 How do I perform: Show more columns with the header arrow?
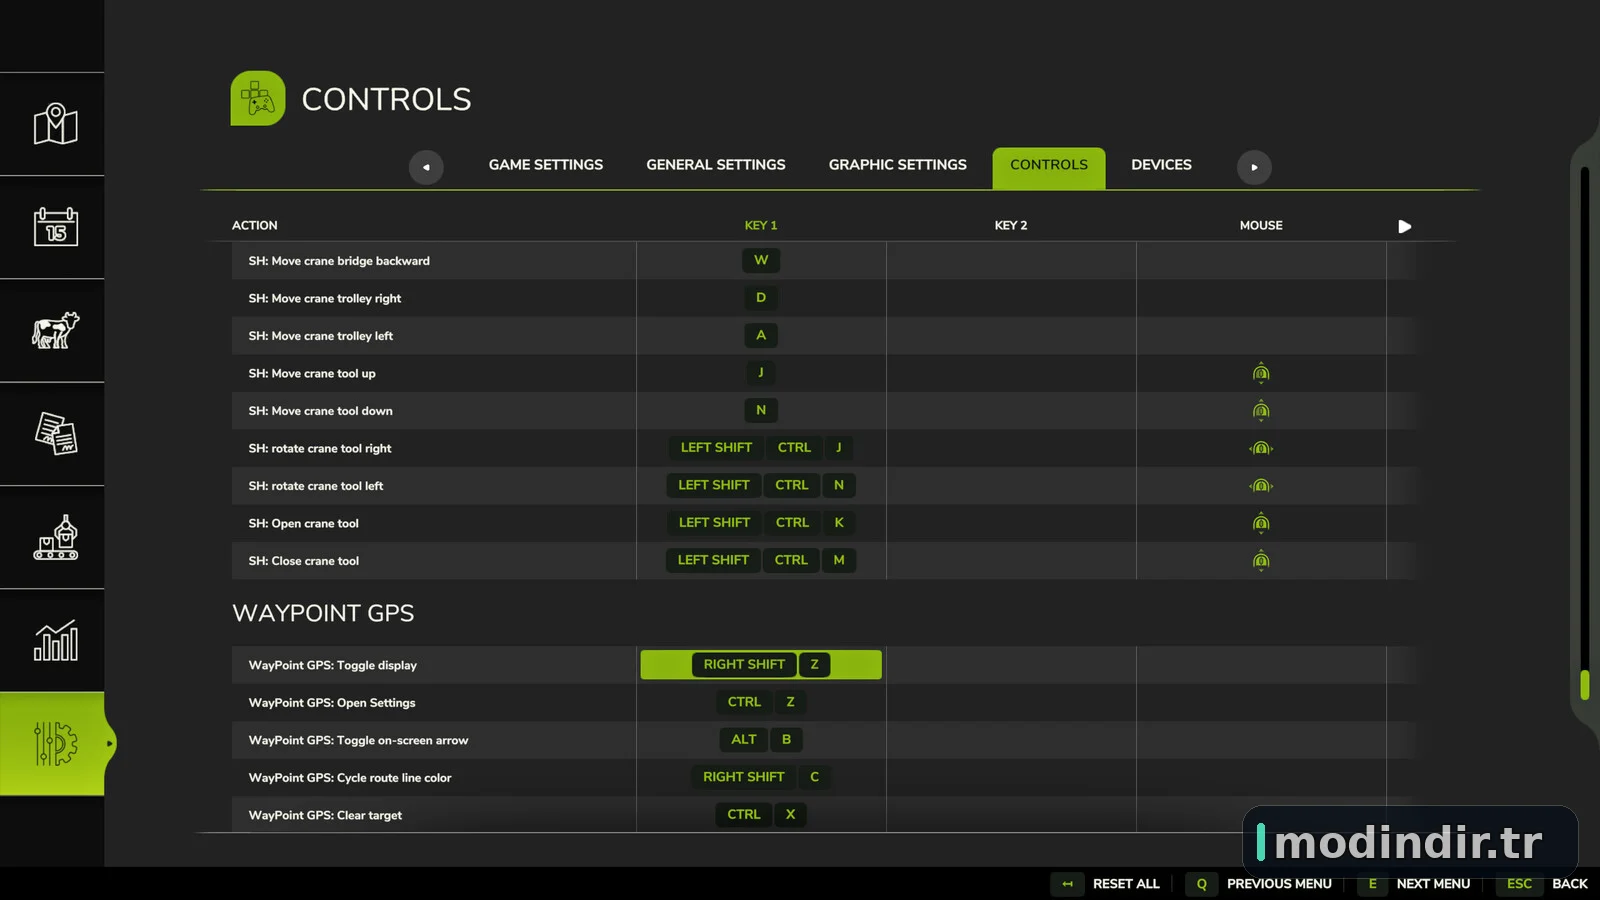click(x=1404, y=226)
